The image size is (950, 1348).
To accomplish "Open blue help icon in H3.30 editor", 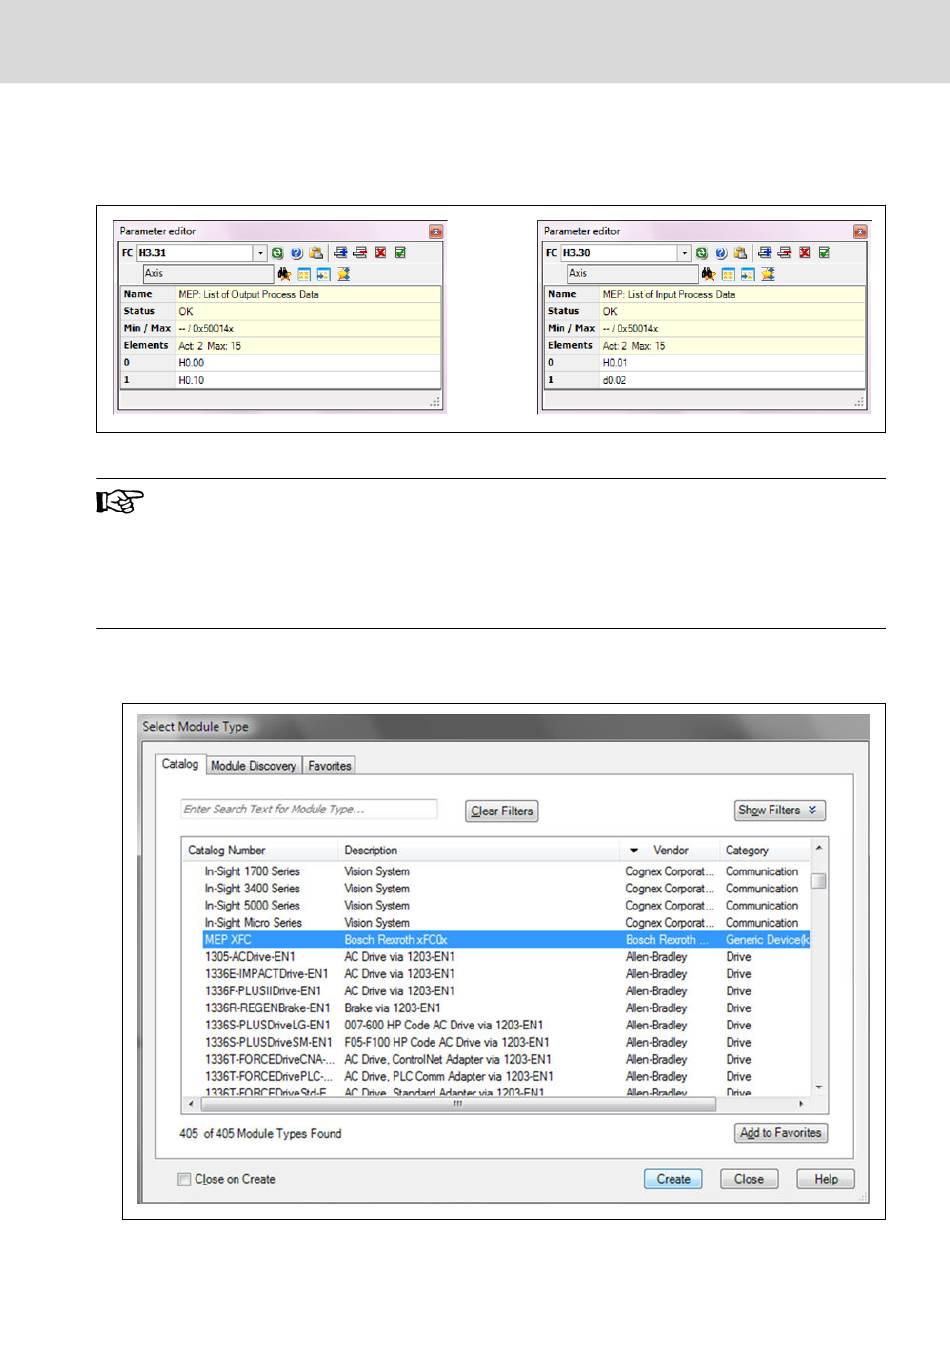I will pyautogui.click(x=721, y=253).
